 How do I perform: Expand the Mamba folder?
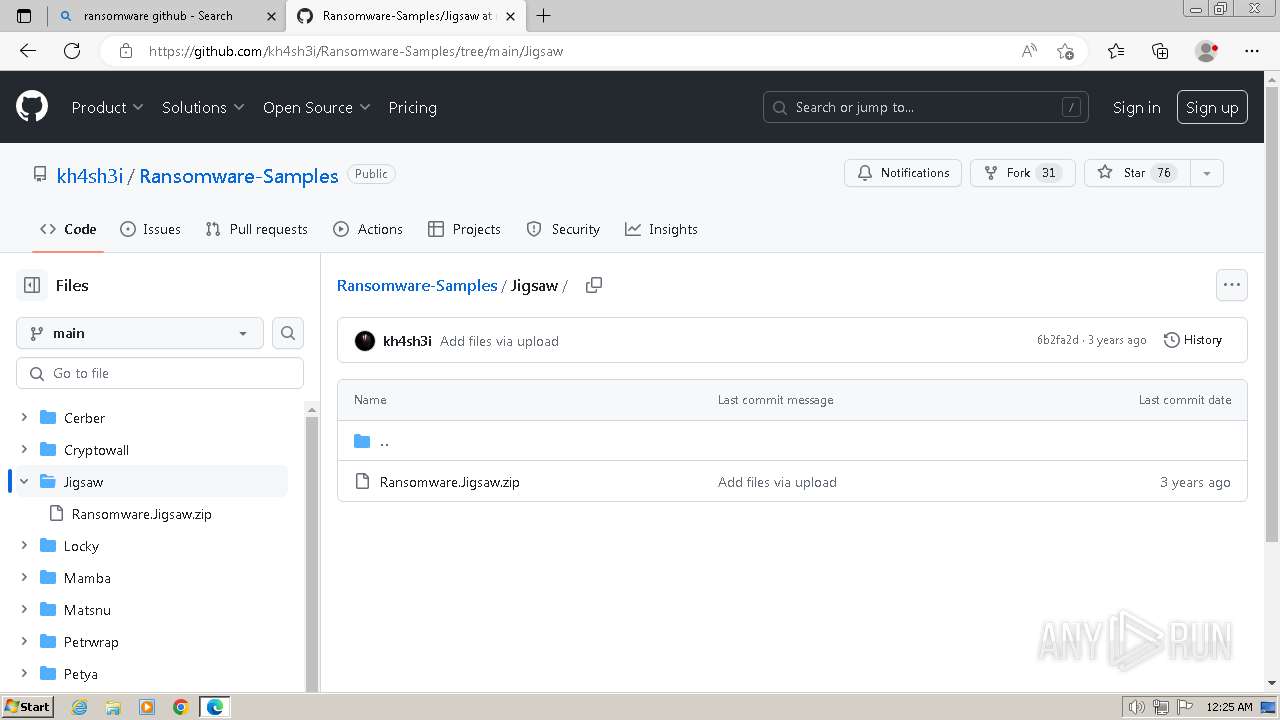(24, 578)
